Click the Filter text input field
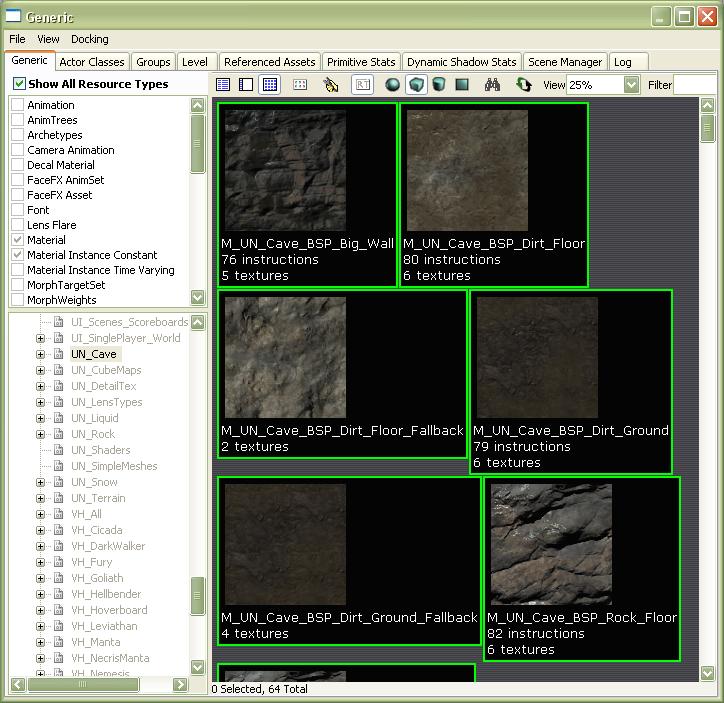The height and width of the screenshot is (703, 724). pos(695,85)
